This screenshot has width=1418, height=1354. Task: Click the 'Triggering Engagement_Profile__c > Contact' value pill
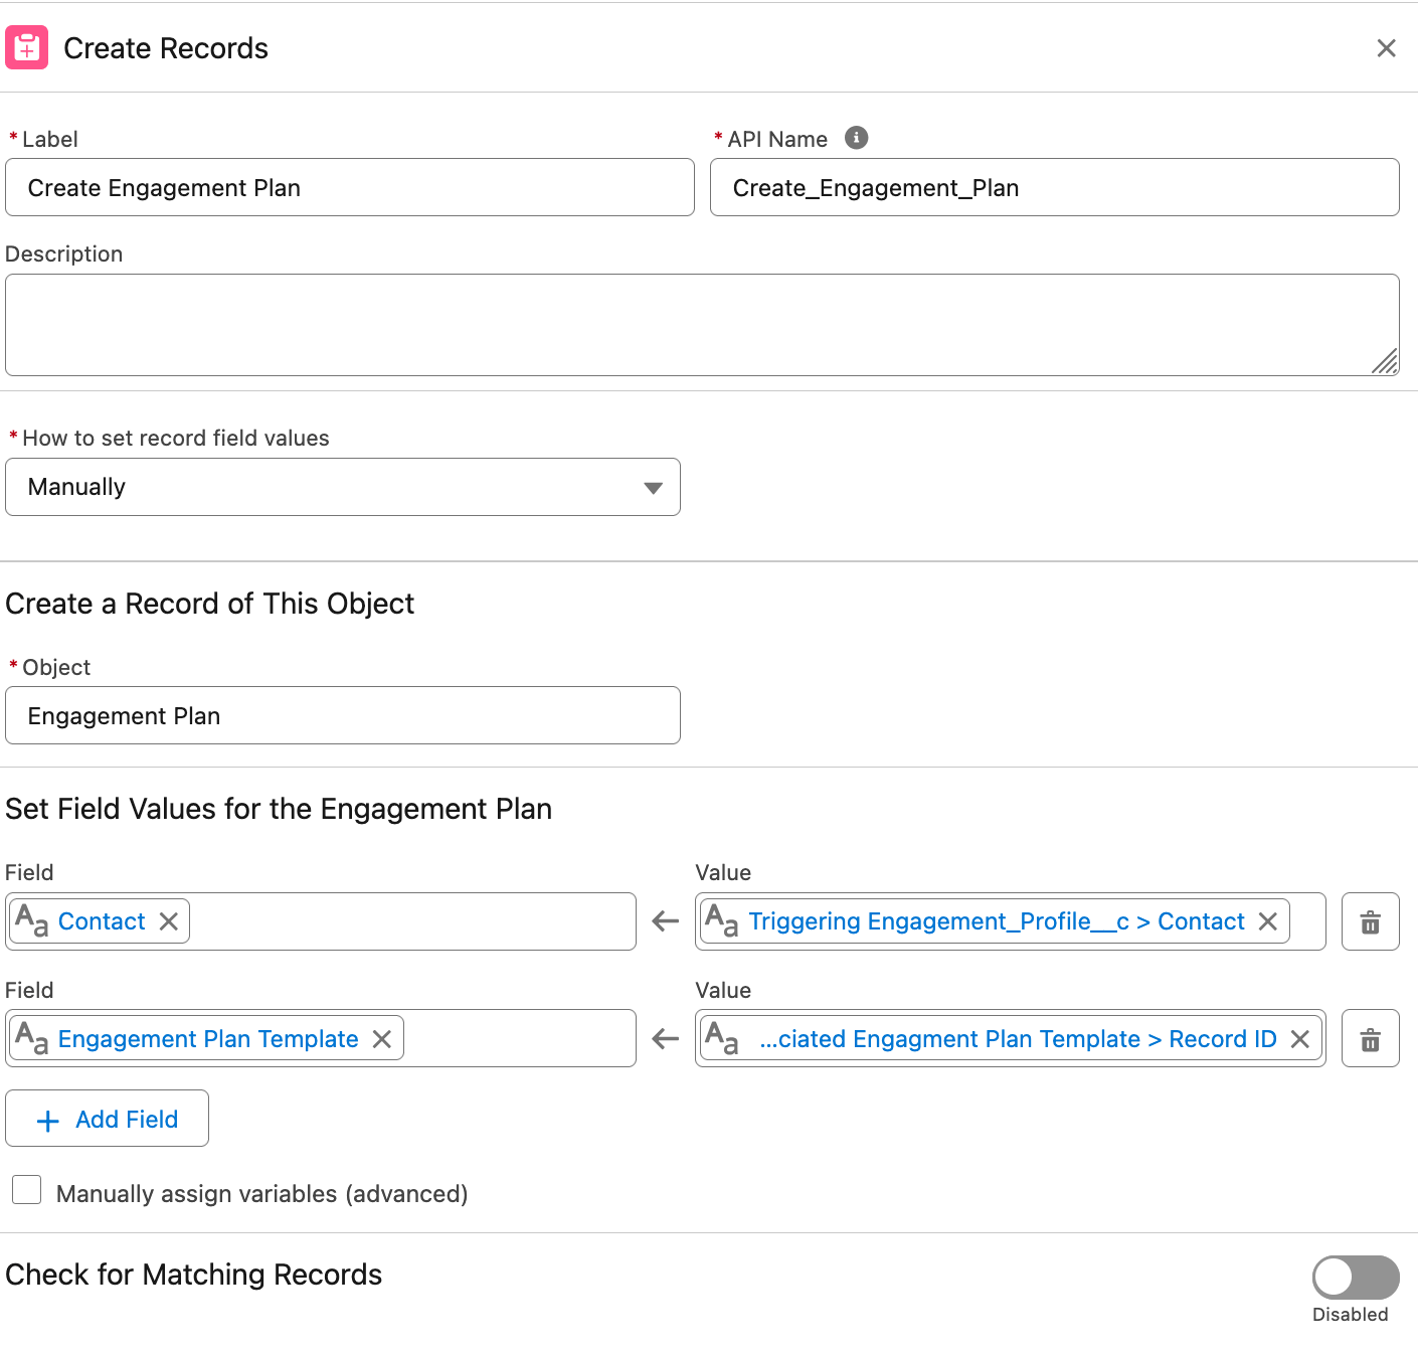coord(997,921)
